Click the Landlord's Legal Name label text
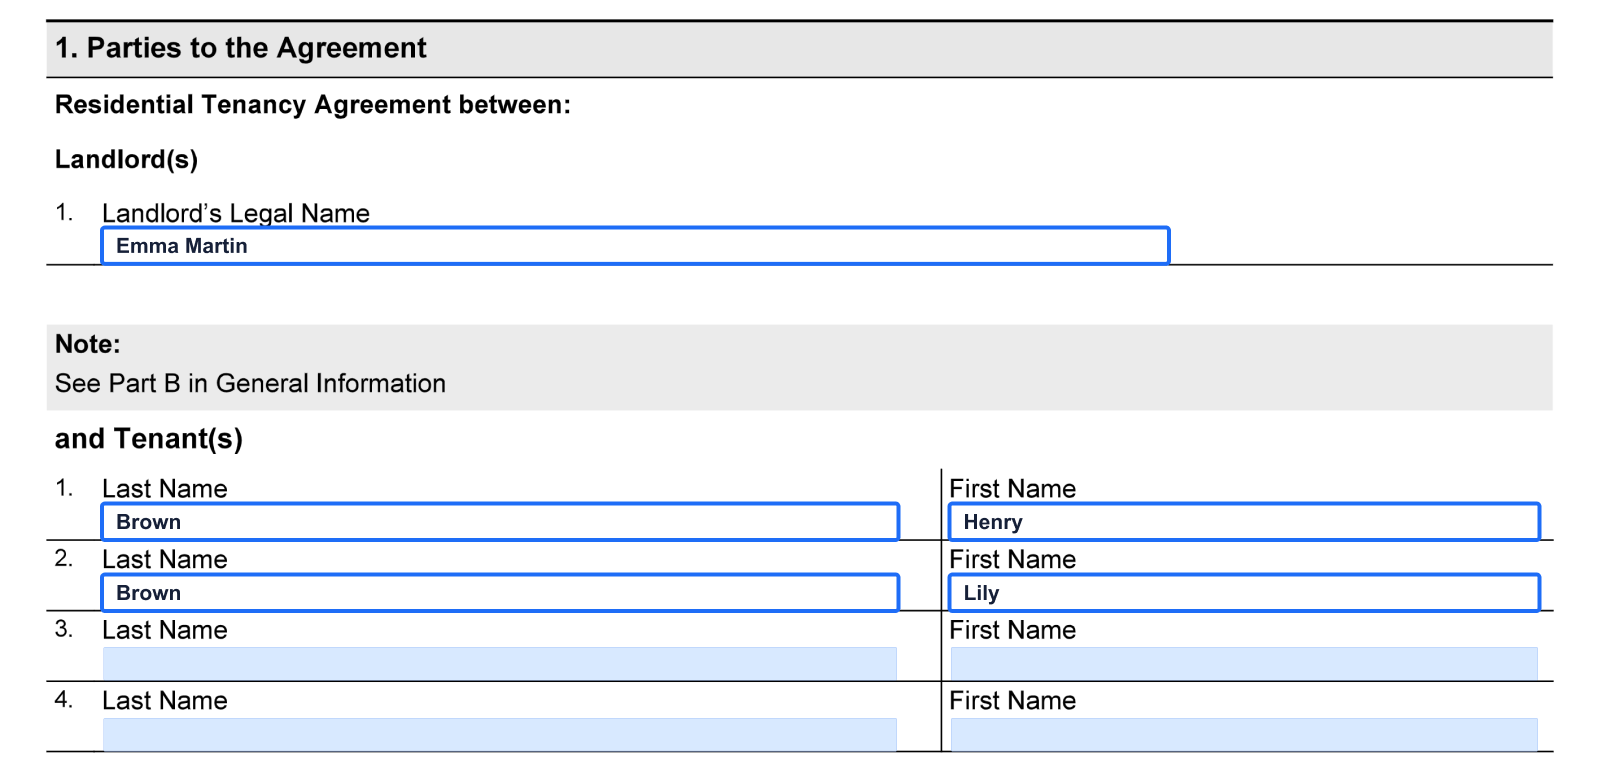 [236, 212]
